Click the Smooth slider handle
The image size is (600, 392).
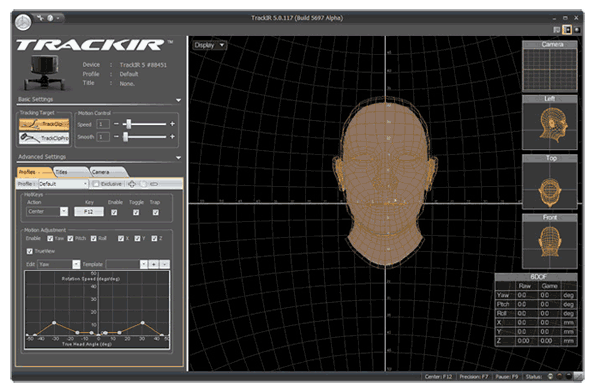pyautogui.click(x=126, y=137)
